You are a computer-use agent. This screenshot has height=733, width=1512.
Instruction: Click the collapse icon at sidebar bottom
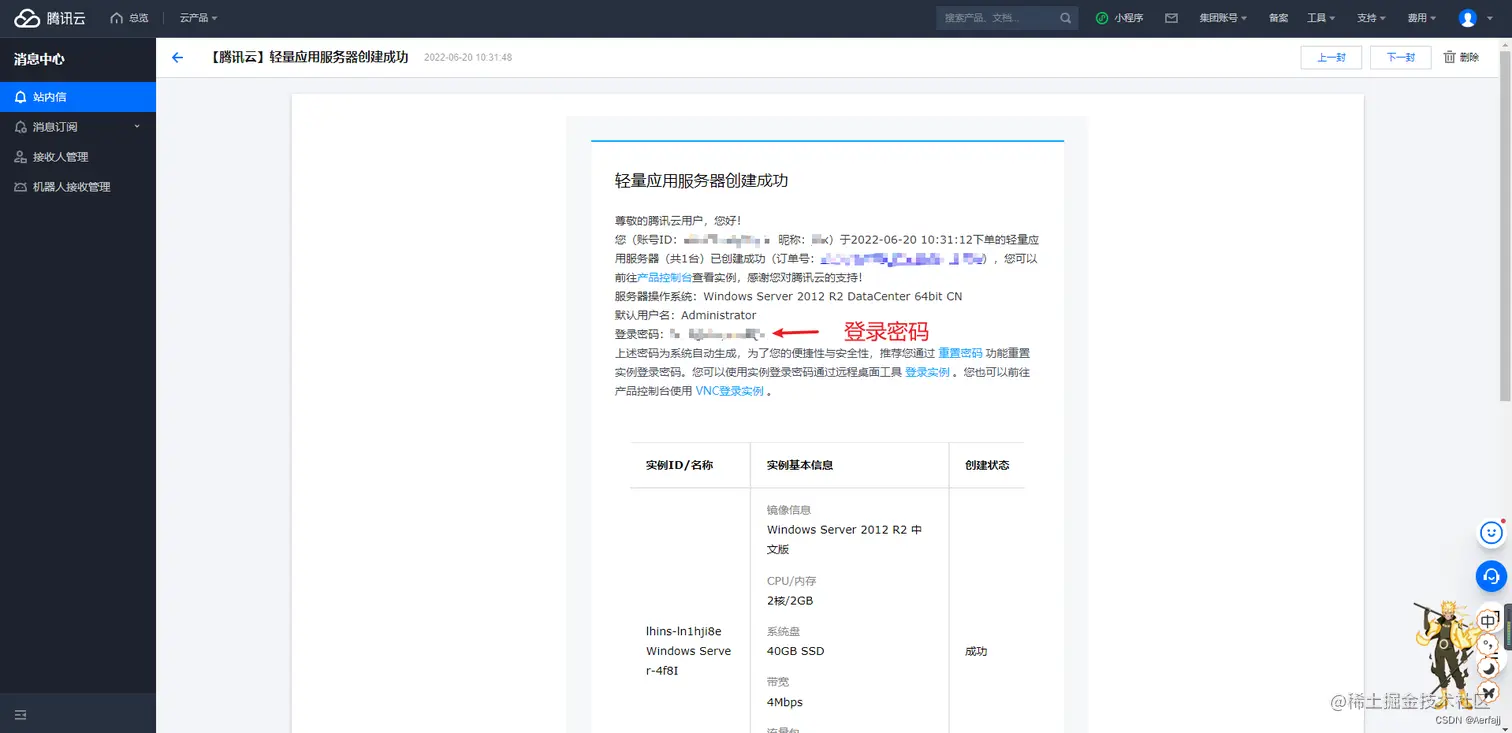coord(20,714)
